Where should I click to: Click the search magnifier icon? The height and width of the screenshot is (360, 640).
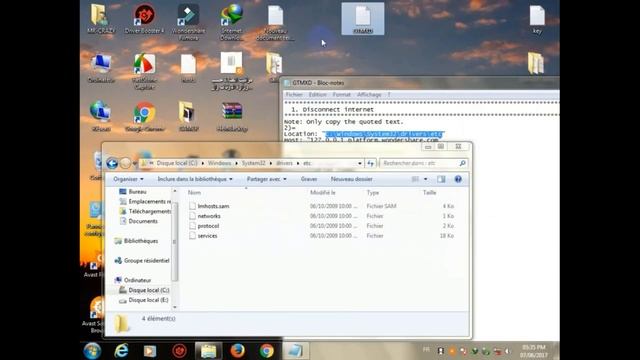point(462,163)
